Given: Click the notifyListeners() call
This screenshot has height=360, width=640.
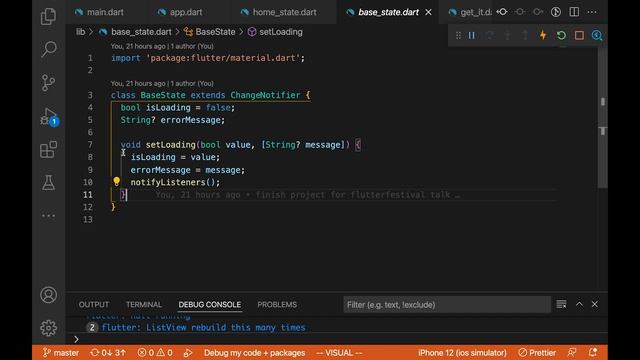Looking at the screenshot, I should coord(175,182).
